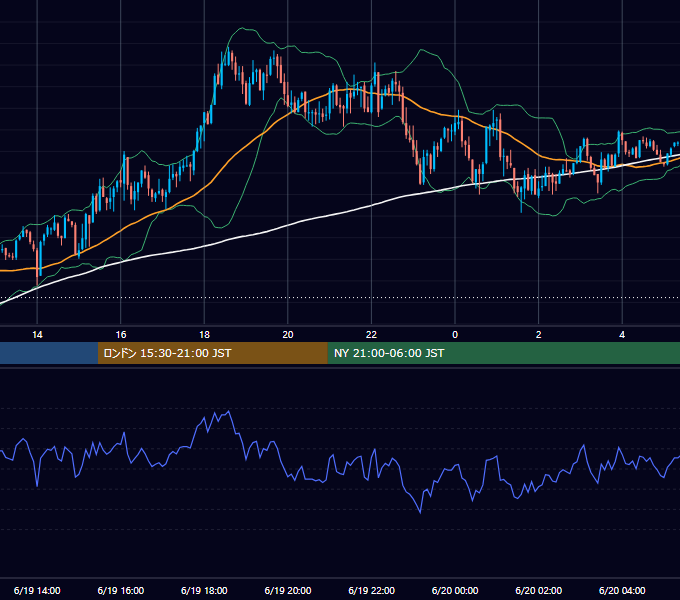This screenshot has height=600, width=680.
Task: Click the hour label 16 on chart axis
Action: tap(121, 335)
